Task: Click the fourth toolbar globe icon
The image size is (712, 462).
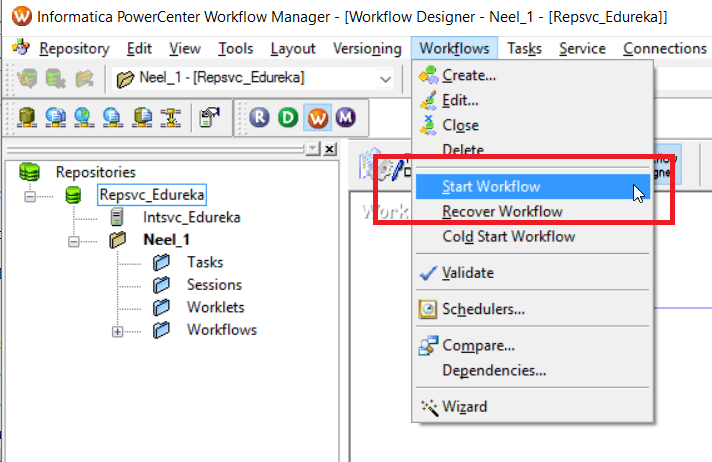Action: pos(112,117)
